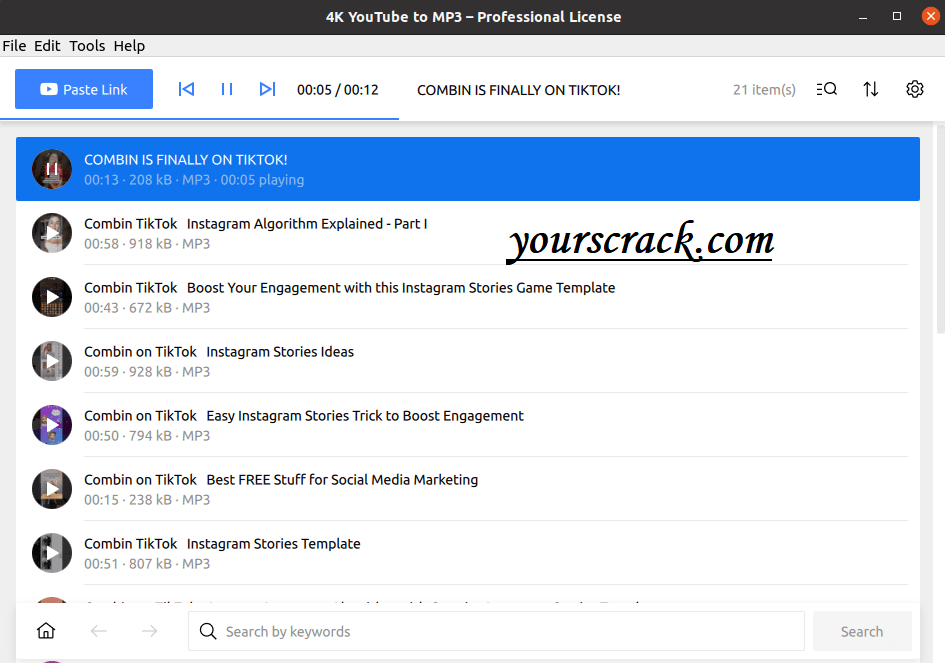This screenshot has width=945, height=663.
Task: Open the Edit menu
Action: click(47, 46)
